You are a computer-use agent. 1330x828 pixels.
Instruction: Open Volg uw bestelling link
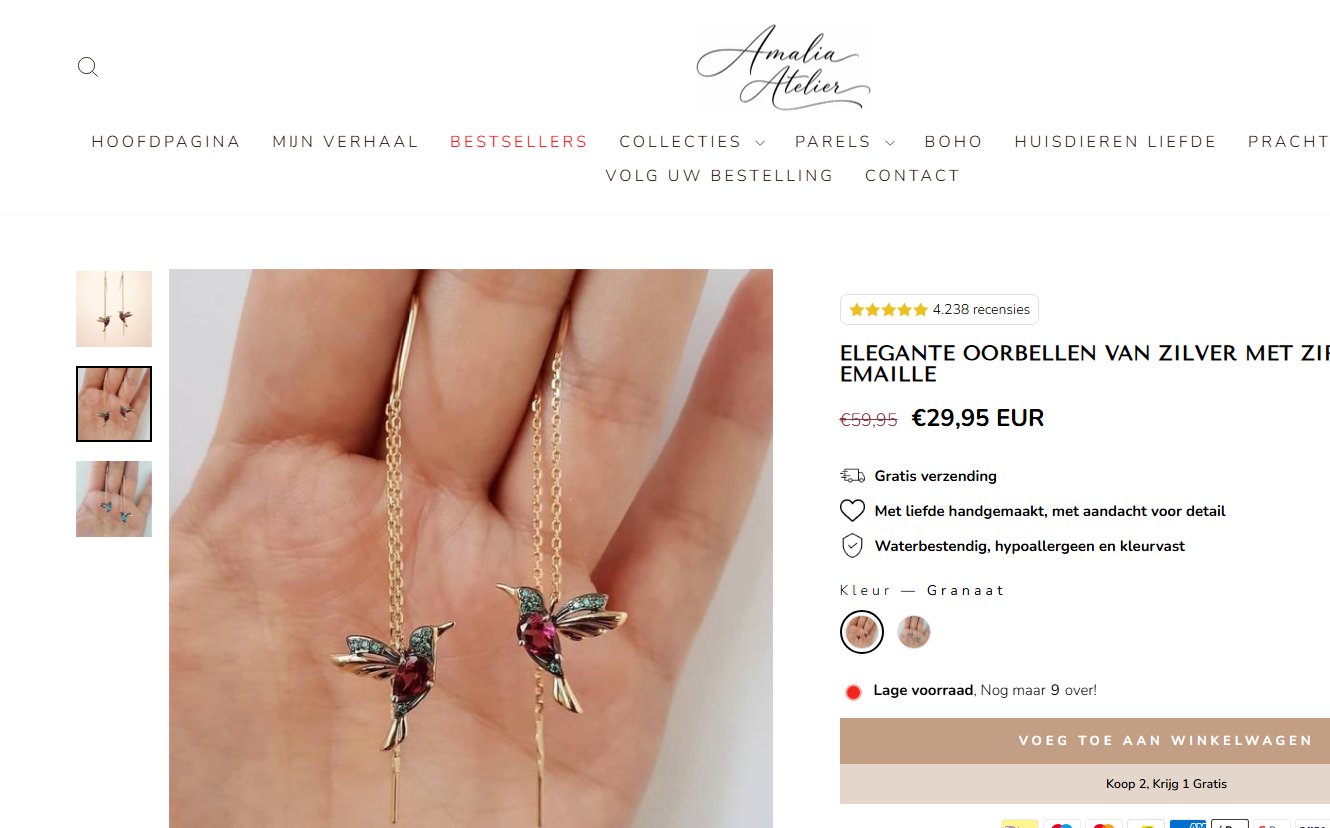pyautogui.click(x=719, y=176)
